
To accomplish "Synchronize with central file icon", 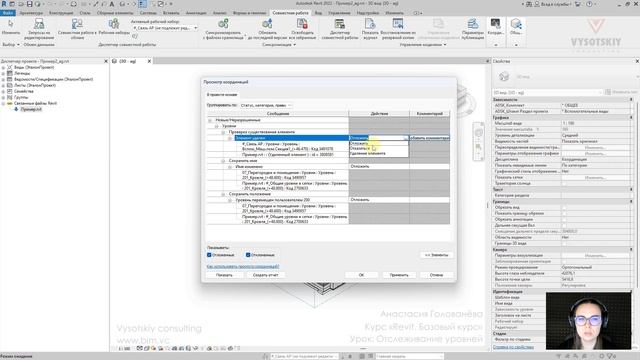I will click(x=223, y=24).
